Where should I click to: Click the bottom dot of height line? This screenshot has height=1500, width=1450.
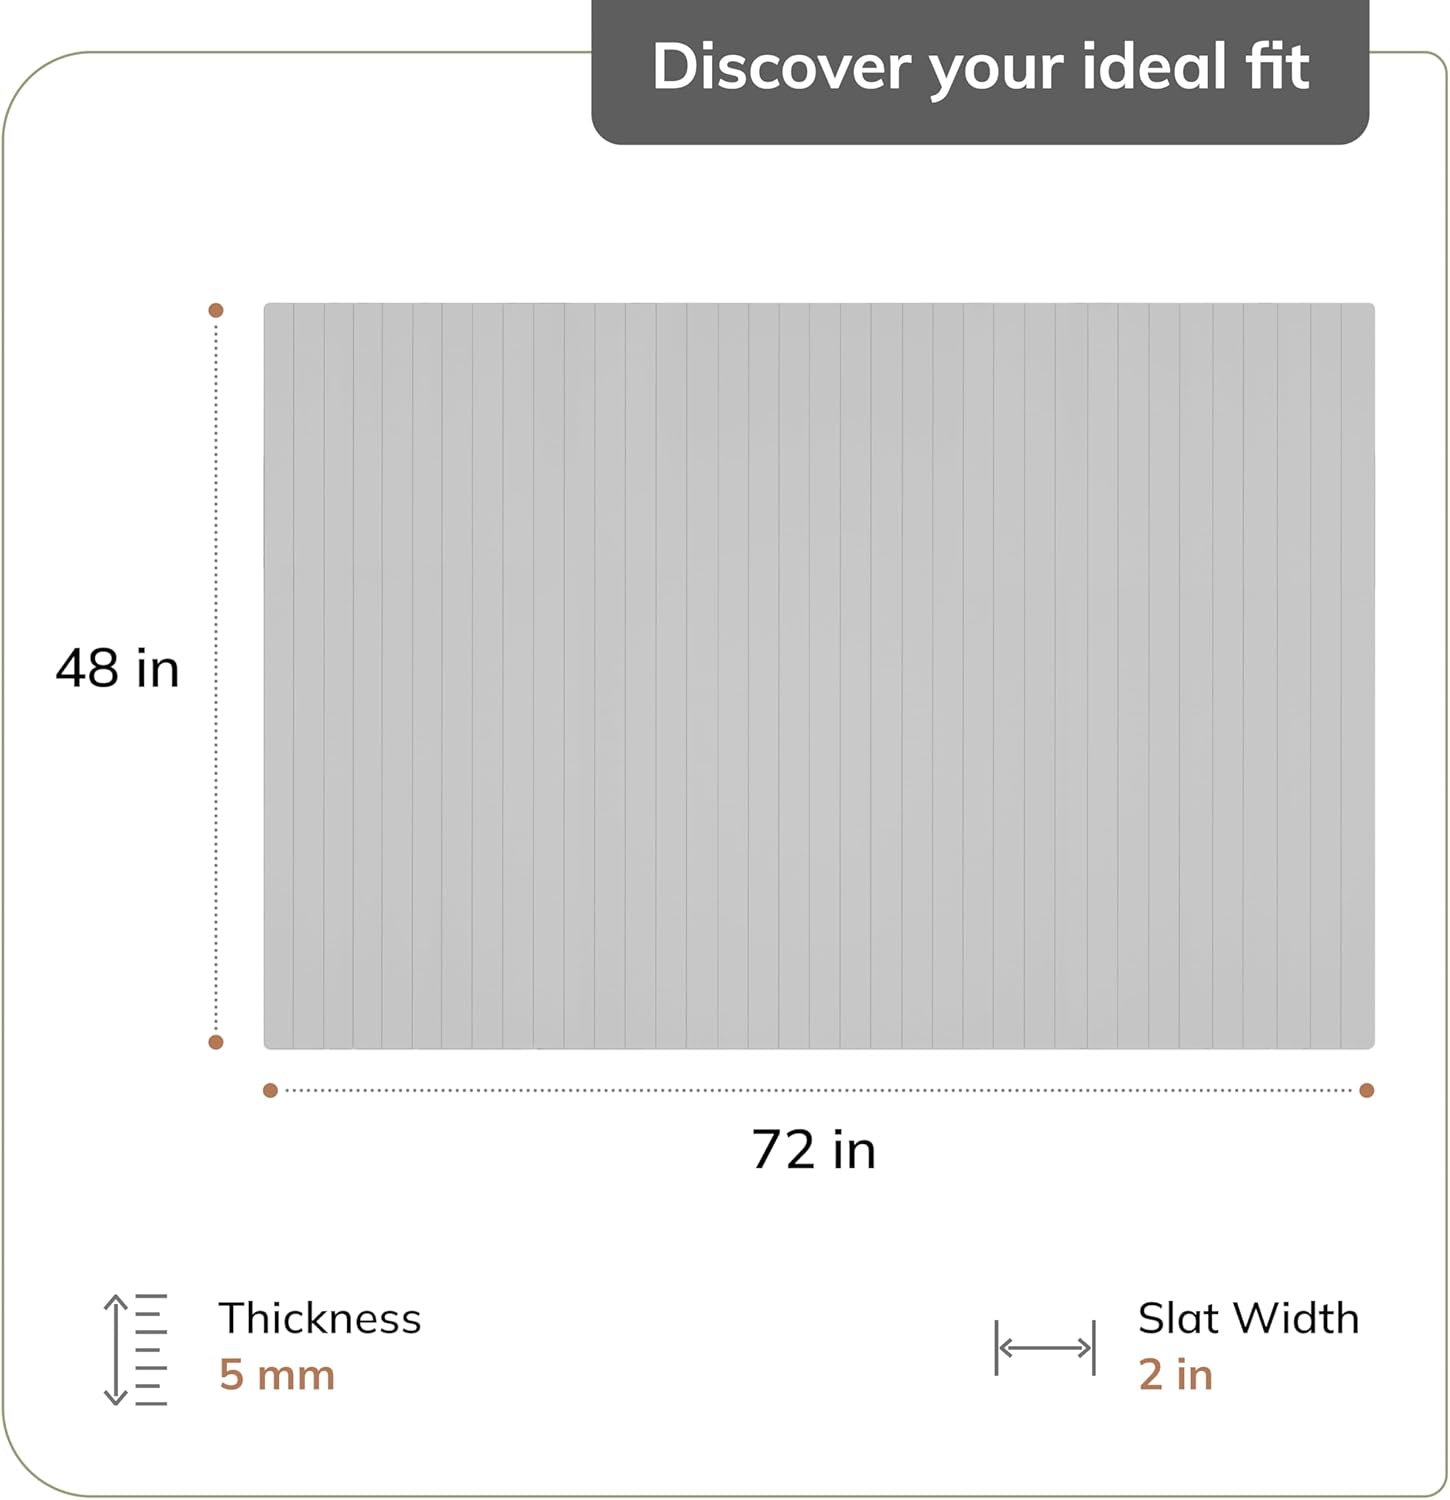[216, 1042]
